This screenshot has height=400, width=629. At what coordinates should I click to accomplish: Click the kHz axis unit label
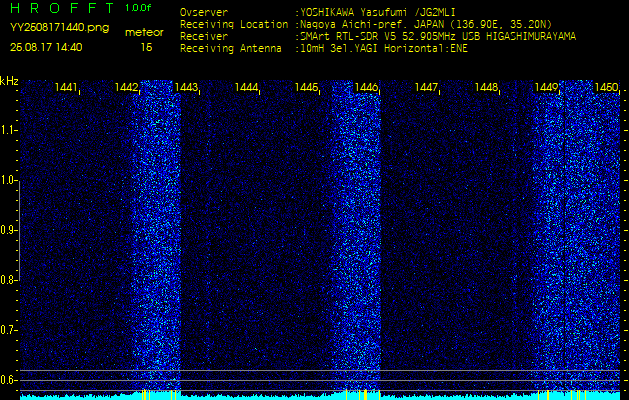click(x=9, y=81)
